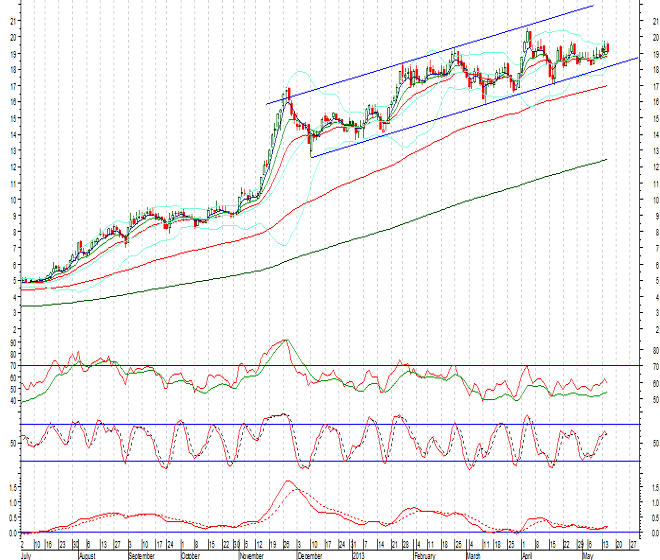Click the dark green long-term moving average
The width and height of the screenshot is (660, 560).
pyautogui.click(x=400, y=220)
